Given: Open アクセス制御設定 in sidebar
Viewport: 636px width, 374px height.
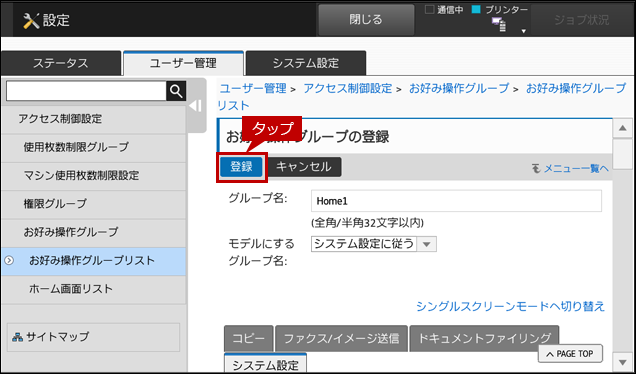Looking at the screenshot, I should (94, 119).
